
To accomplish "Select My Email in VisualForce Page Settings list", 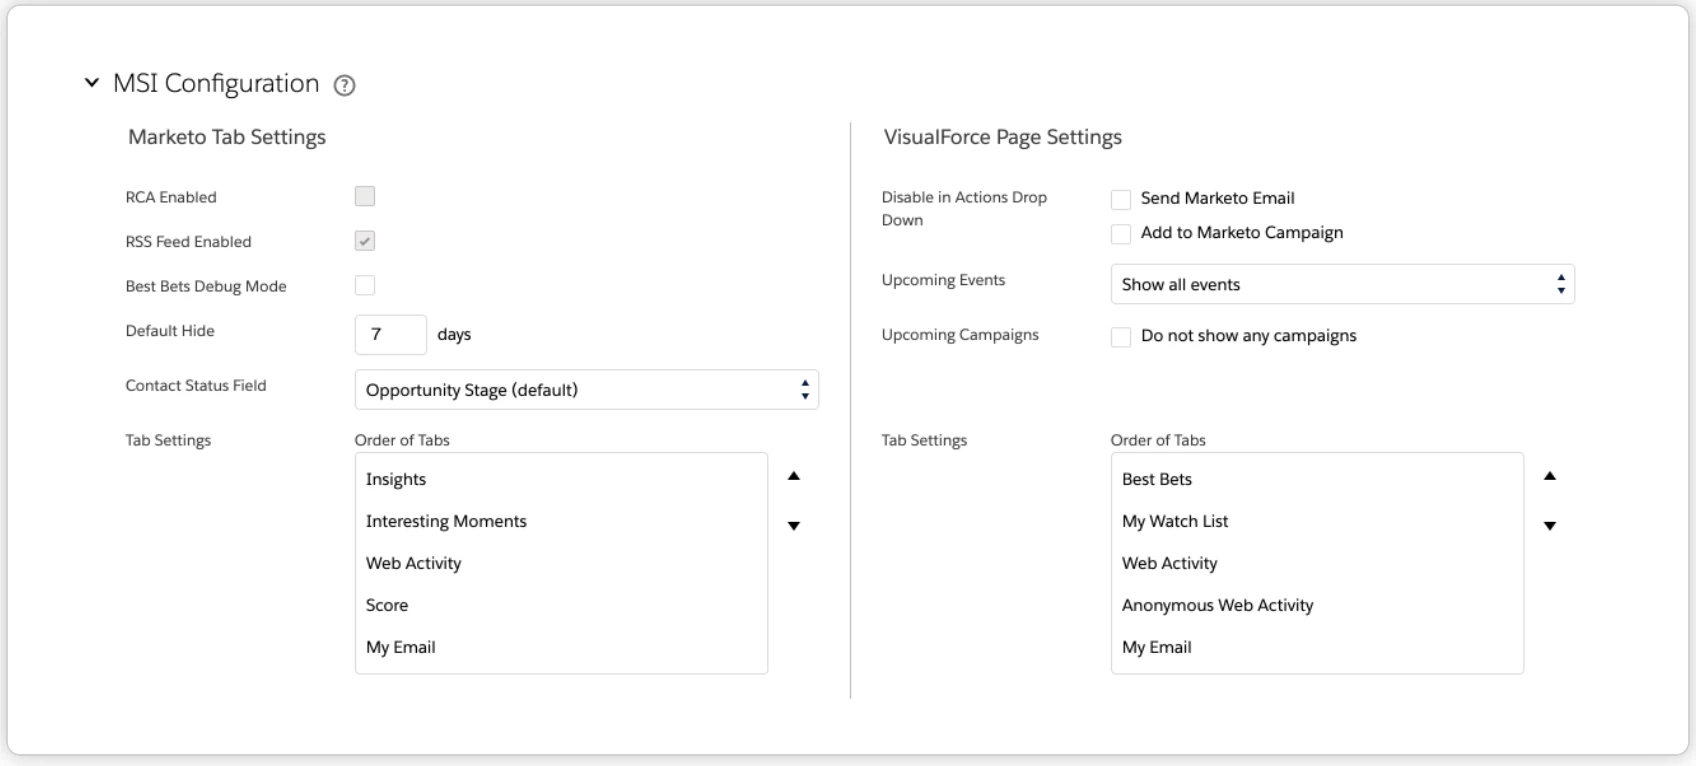I will coord(1317,647).
